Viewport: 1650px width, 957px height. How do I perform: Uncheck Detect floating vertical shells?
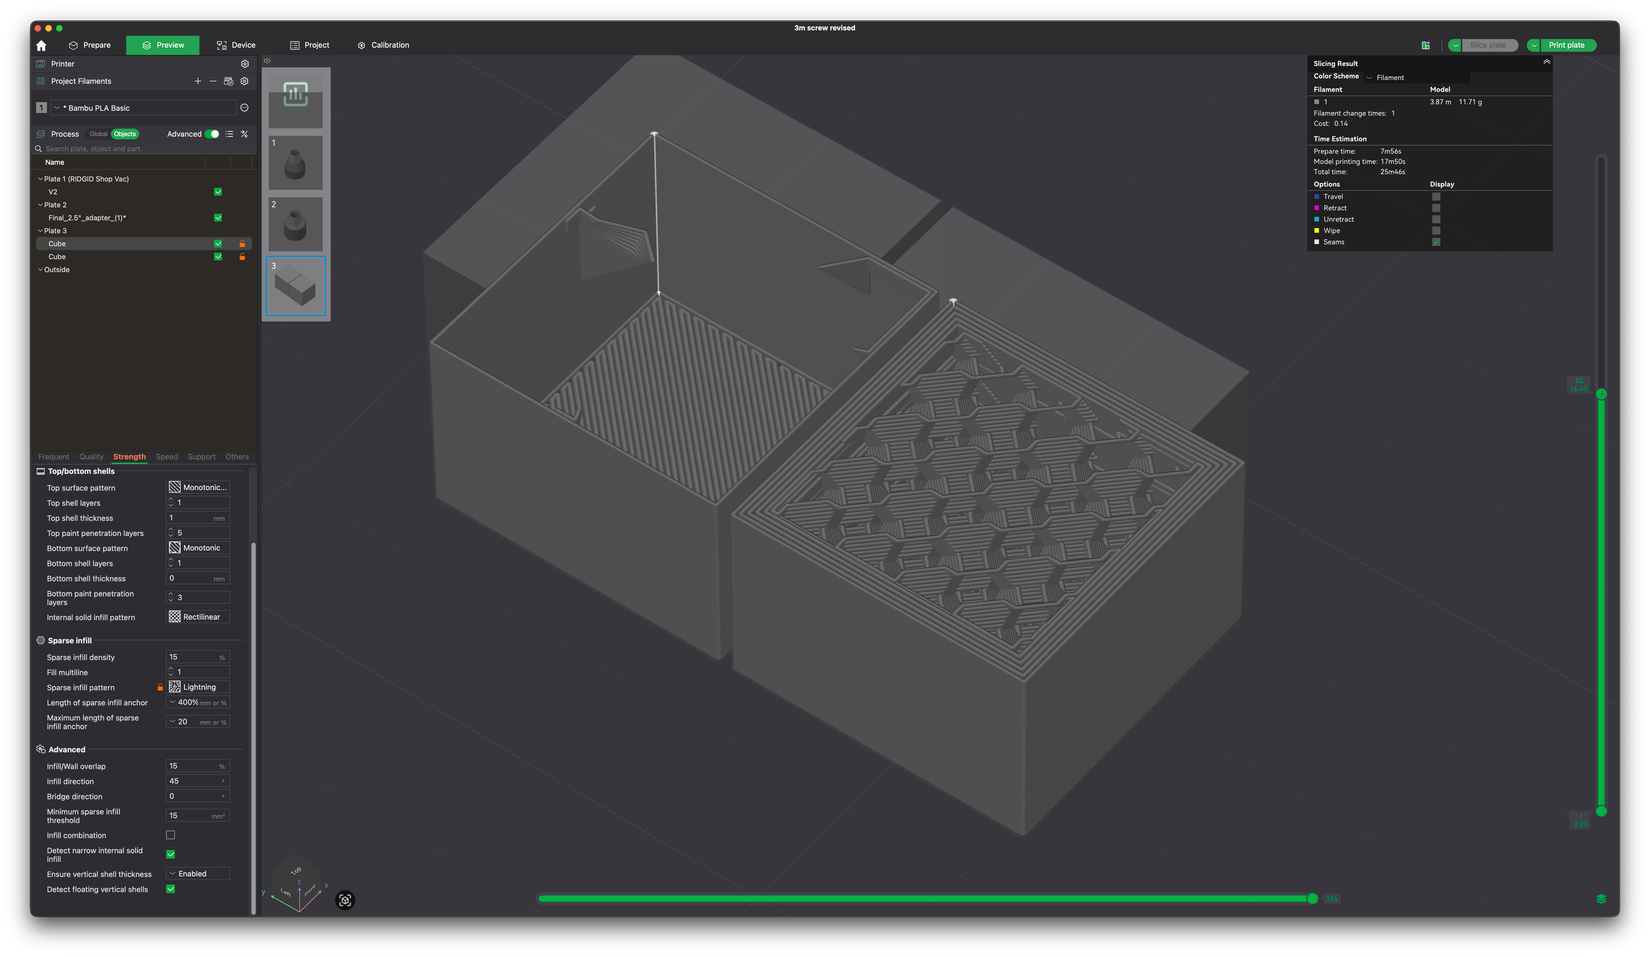(170, 889)
